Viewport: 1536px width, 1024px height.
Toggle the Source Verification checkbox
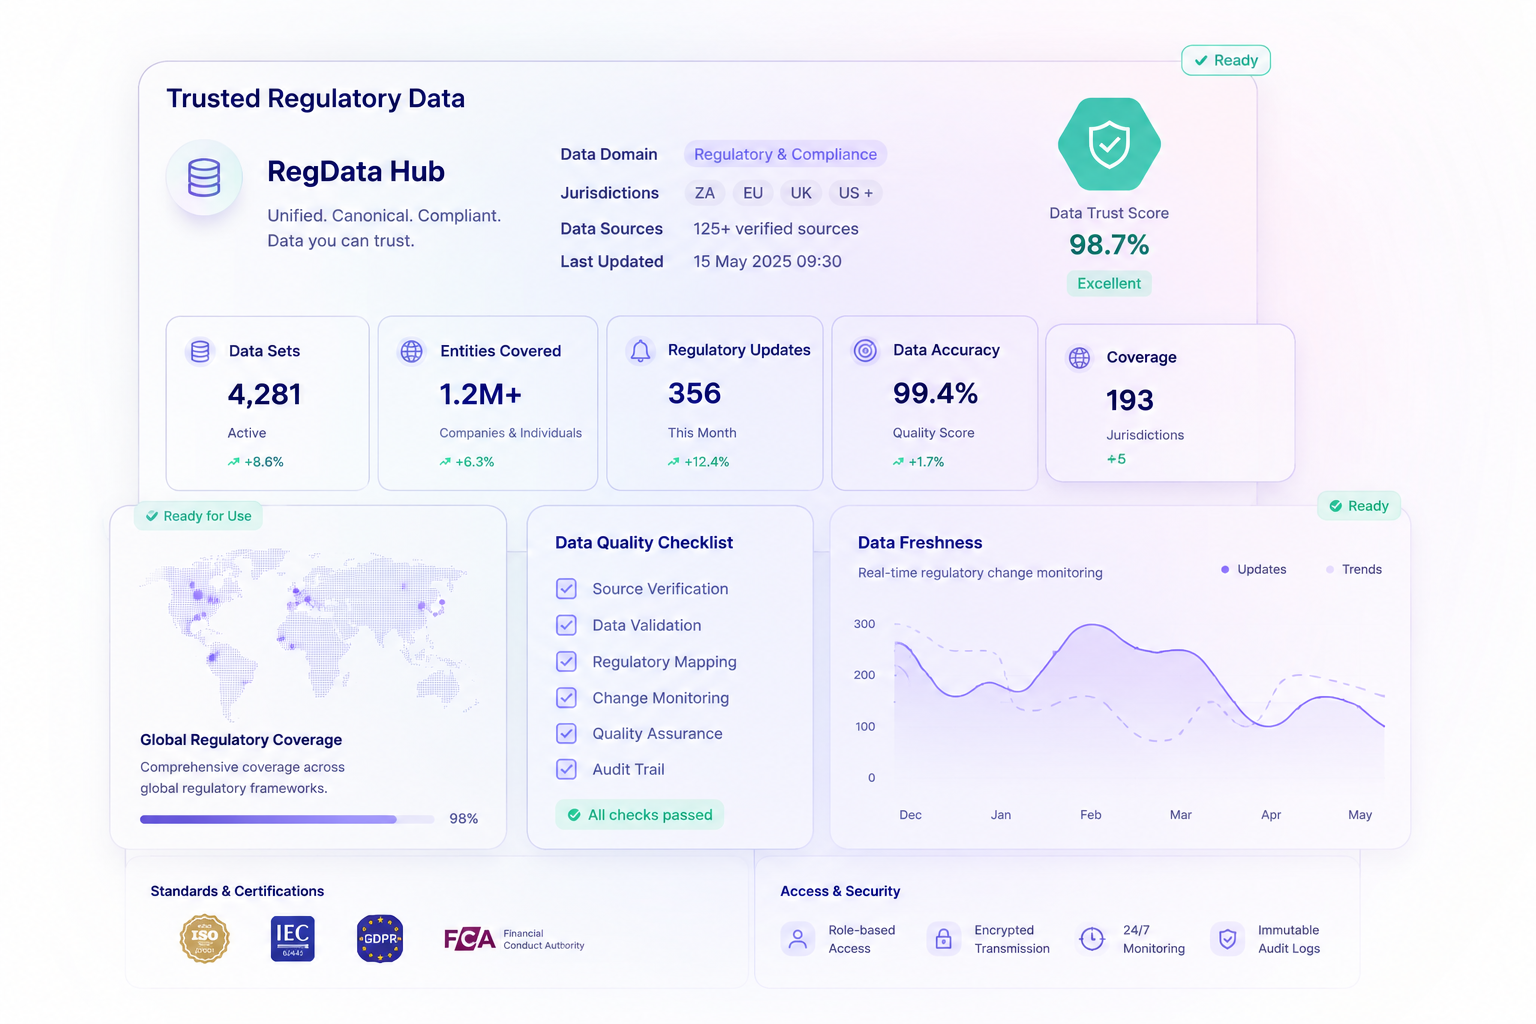click(x=566, y=589)
